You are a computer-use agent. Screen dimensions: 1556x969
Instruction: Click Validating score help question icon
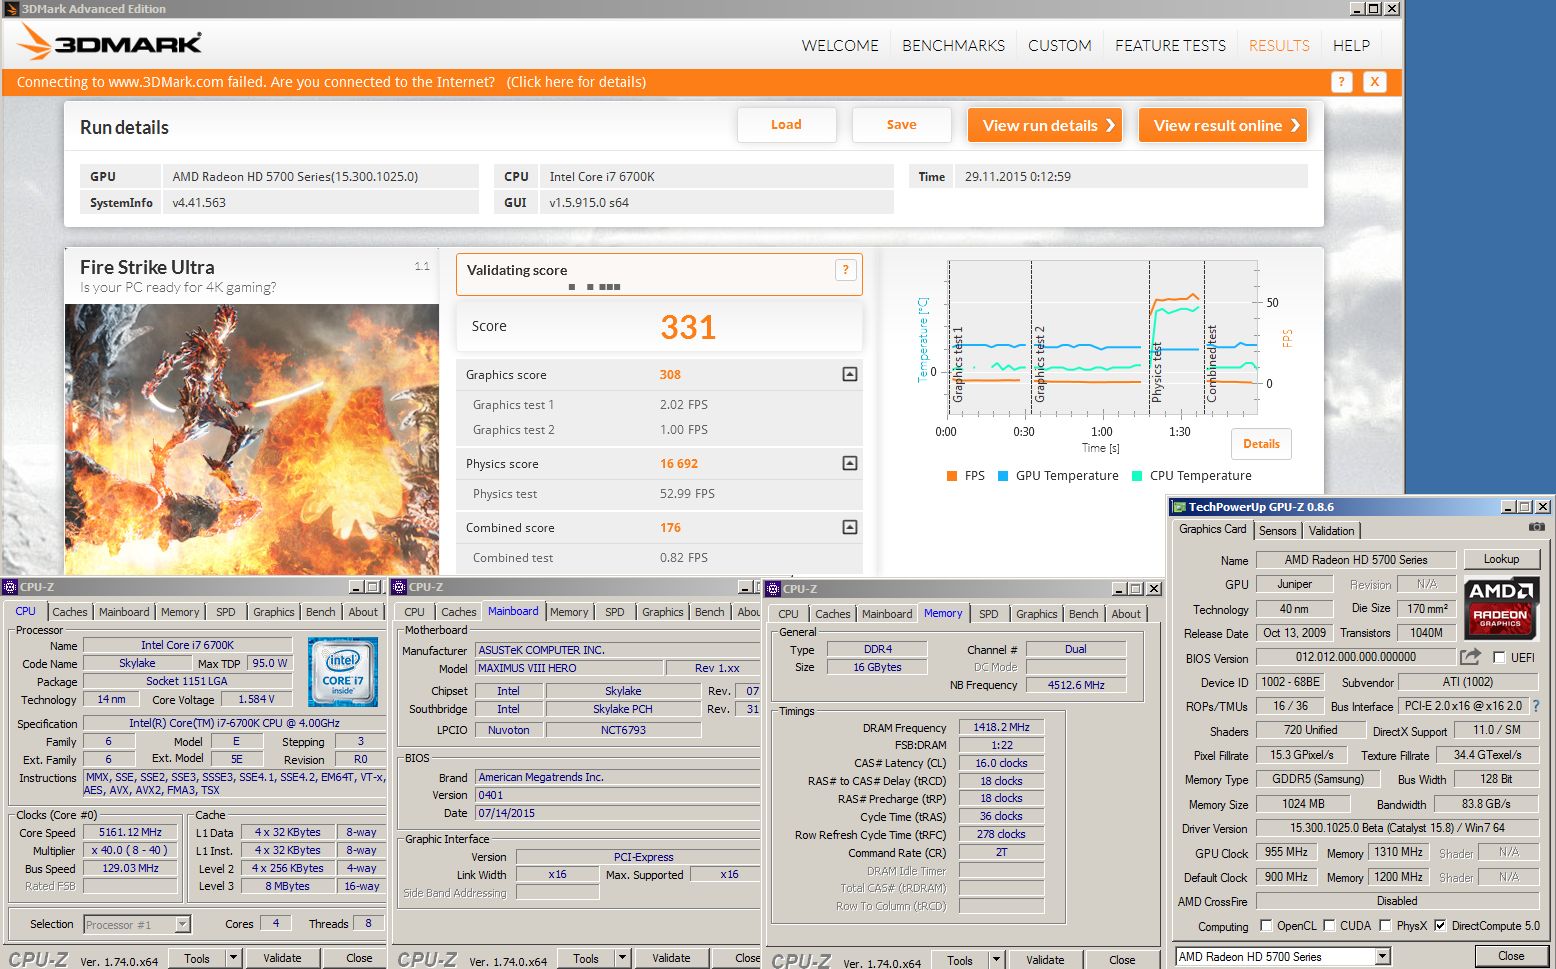pyautogui.click(x=846, y=270)
